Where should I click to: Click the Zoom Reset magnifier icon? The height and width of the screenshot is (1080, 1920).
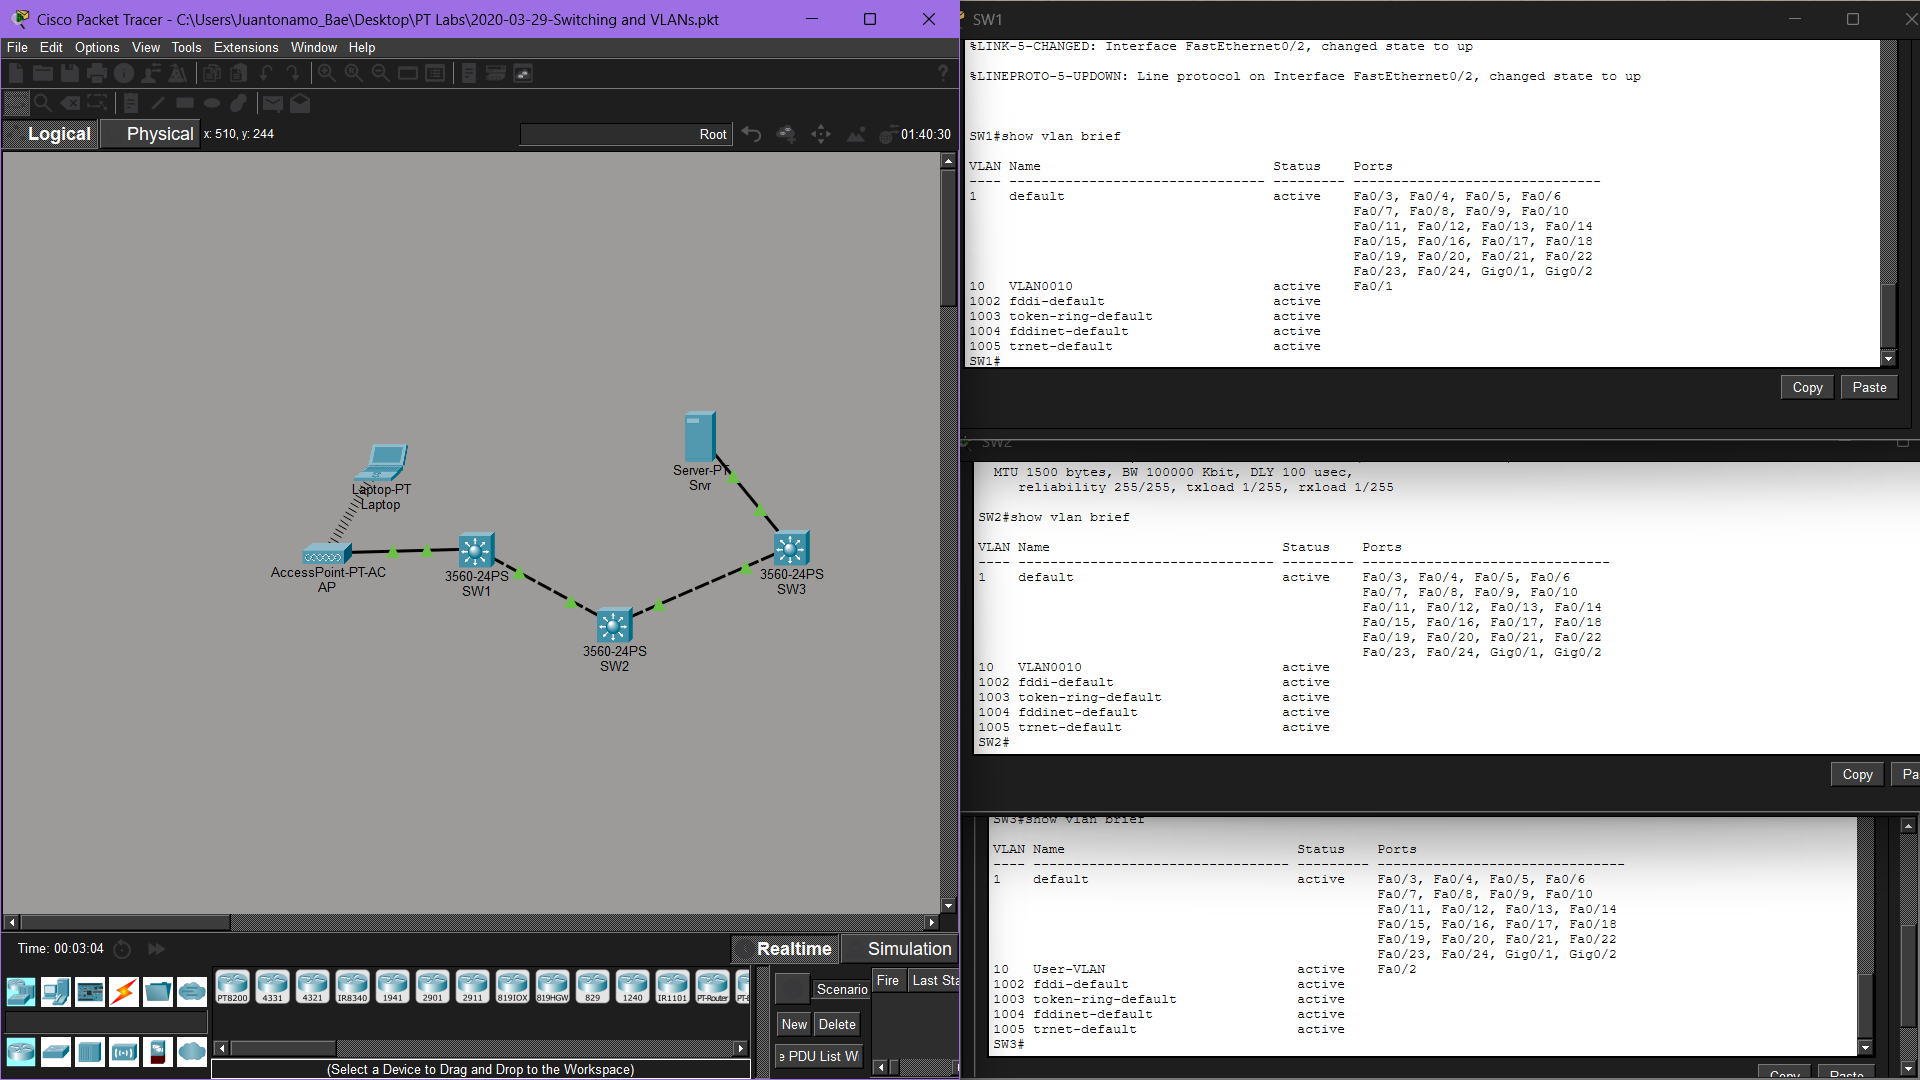(354, 73)
